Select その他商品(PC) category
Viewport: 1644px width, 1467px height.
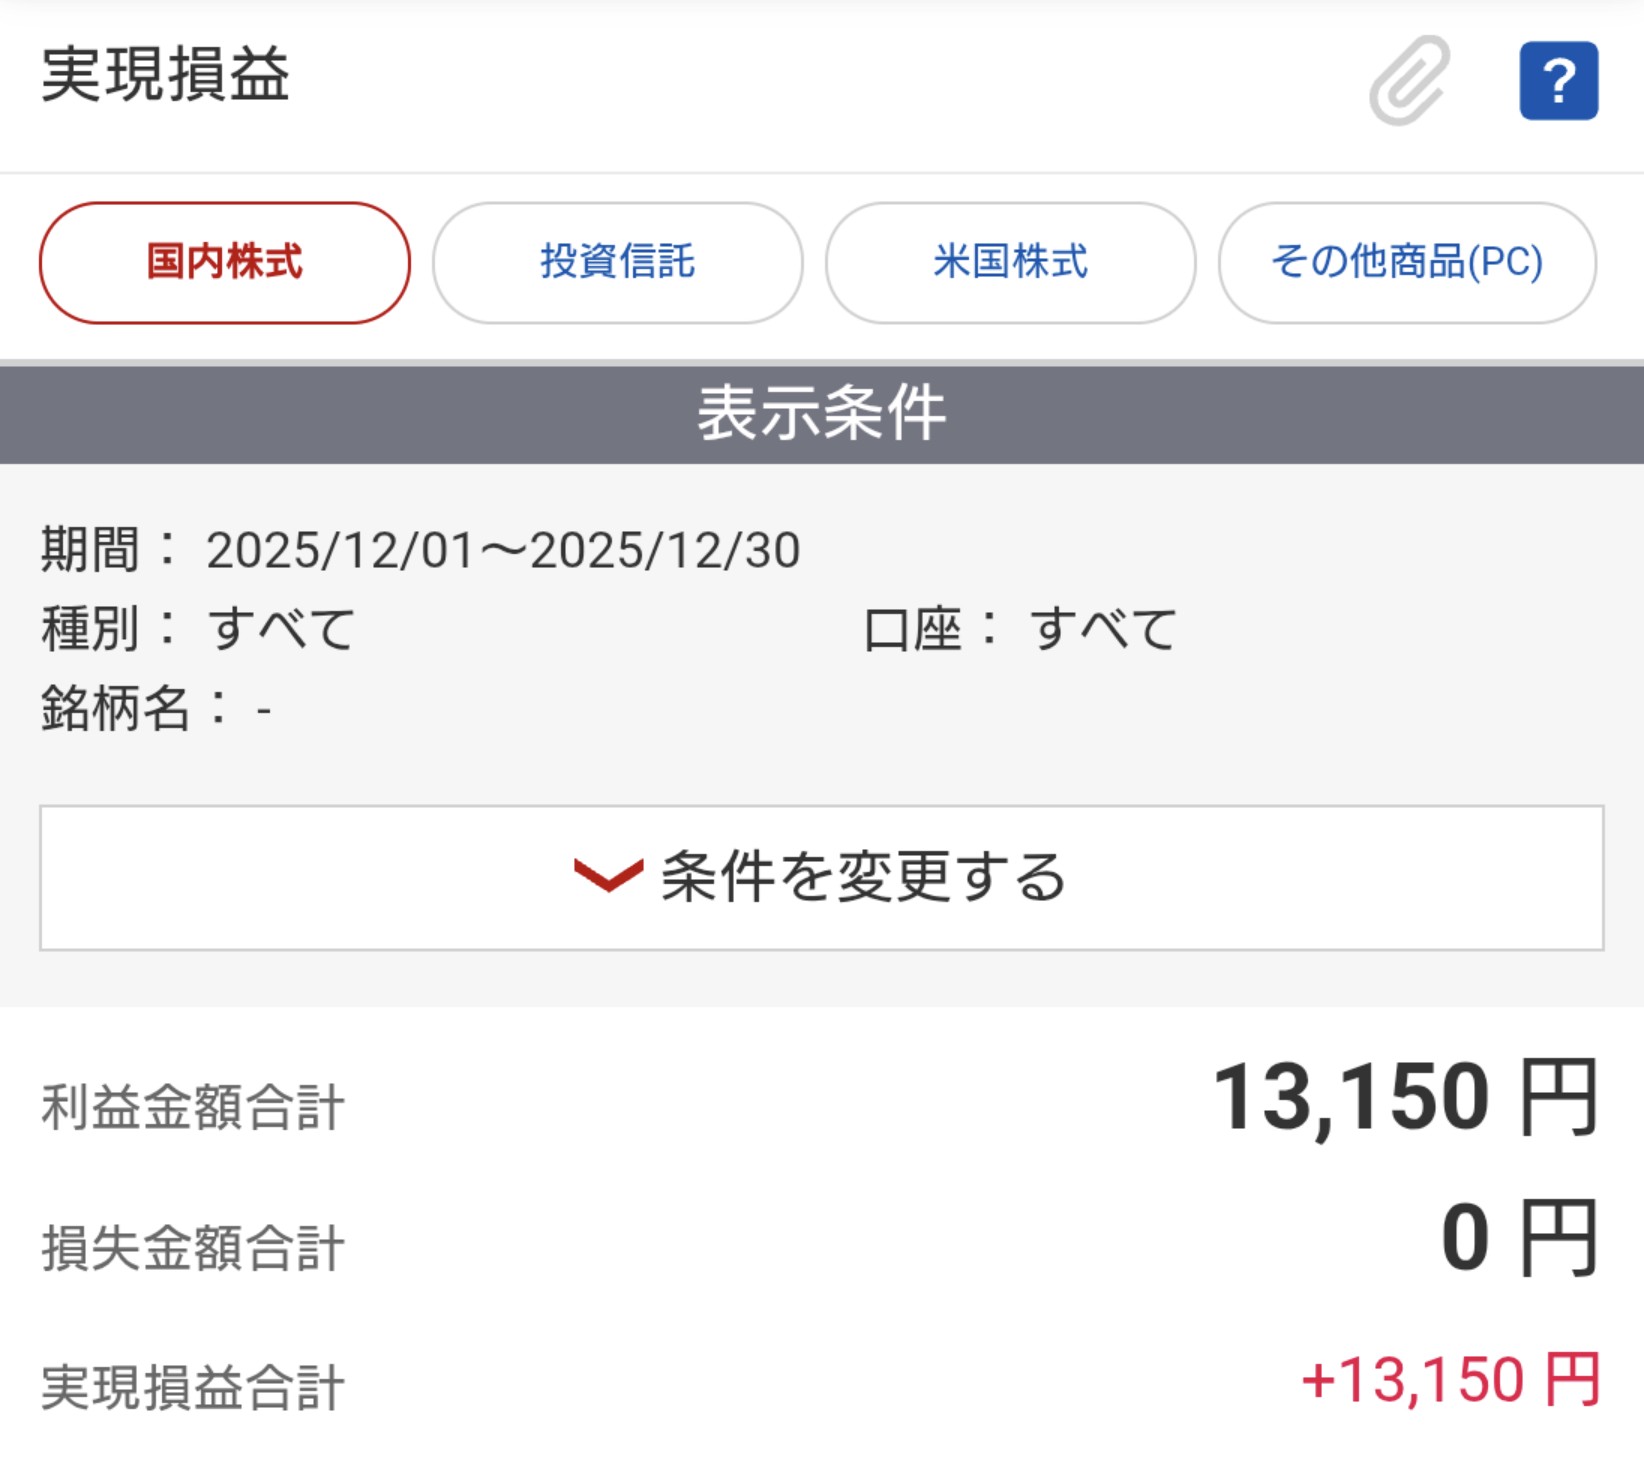(x=1405, y=262)
